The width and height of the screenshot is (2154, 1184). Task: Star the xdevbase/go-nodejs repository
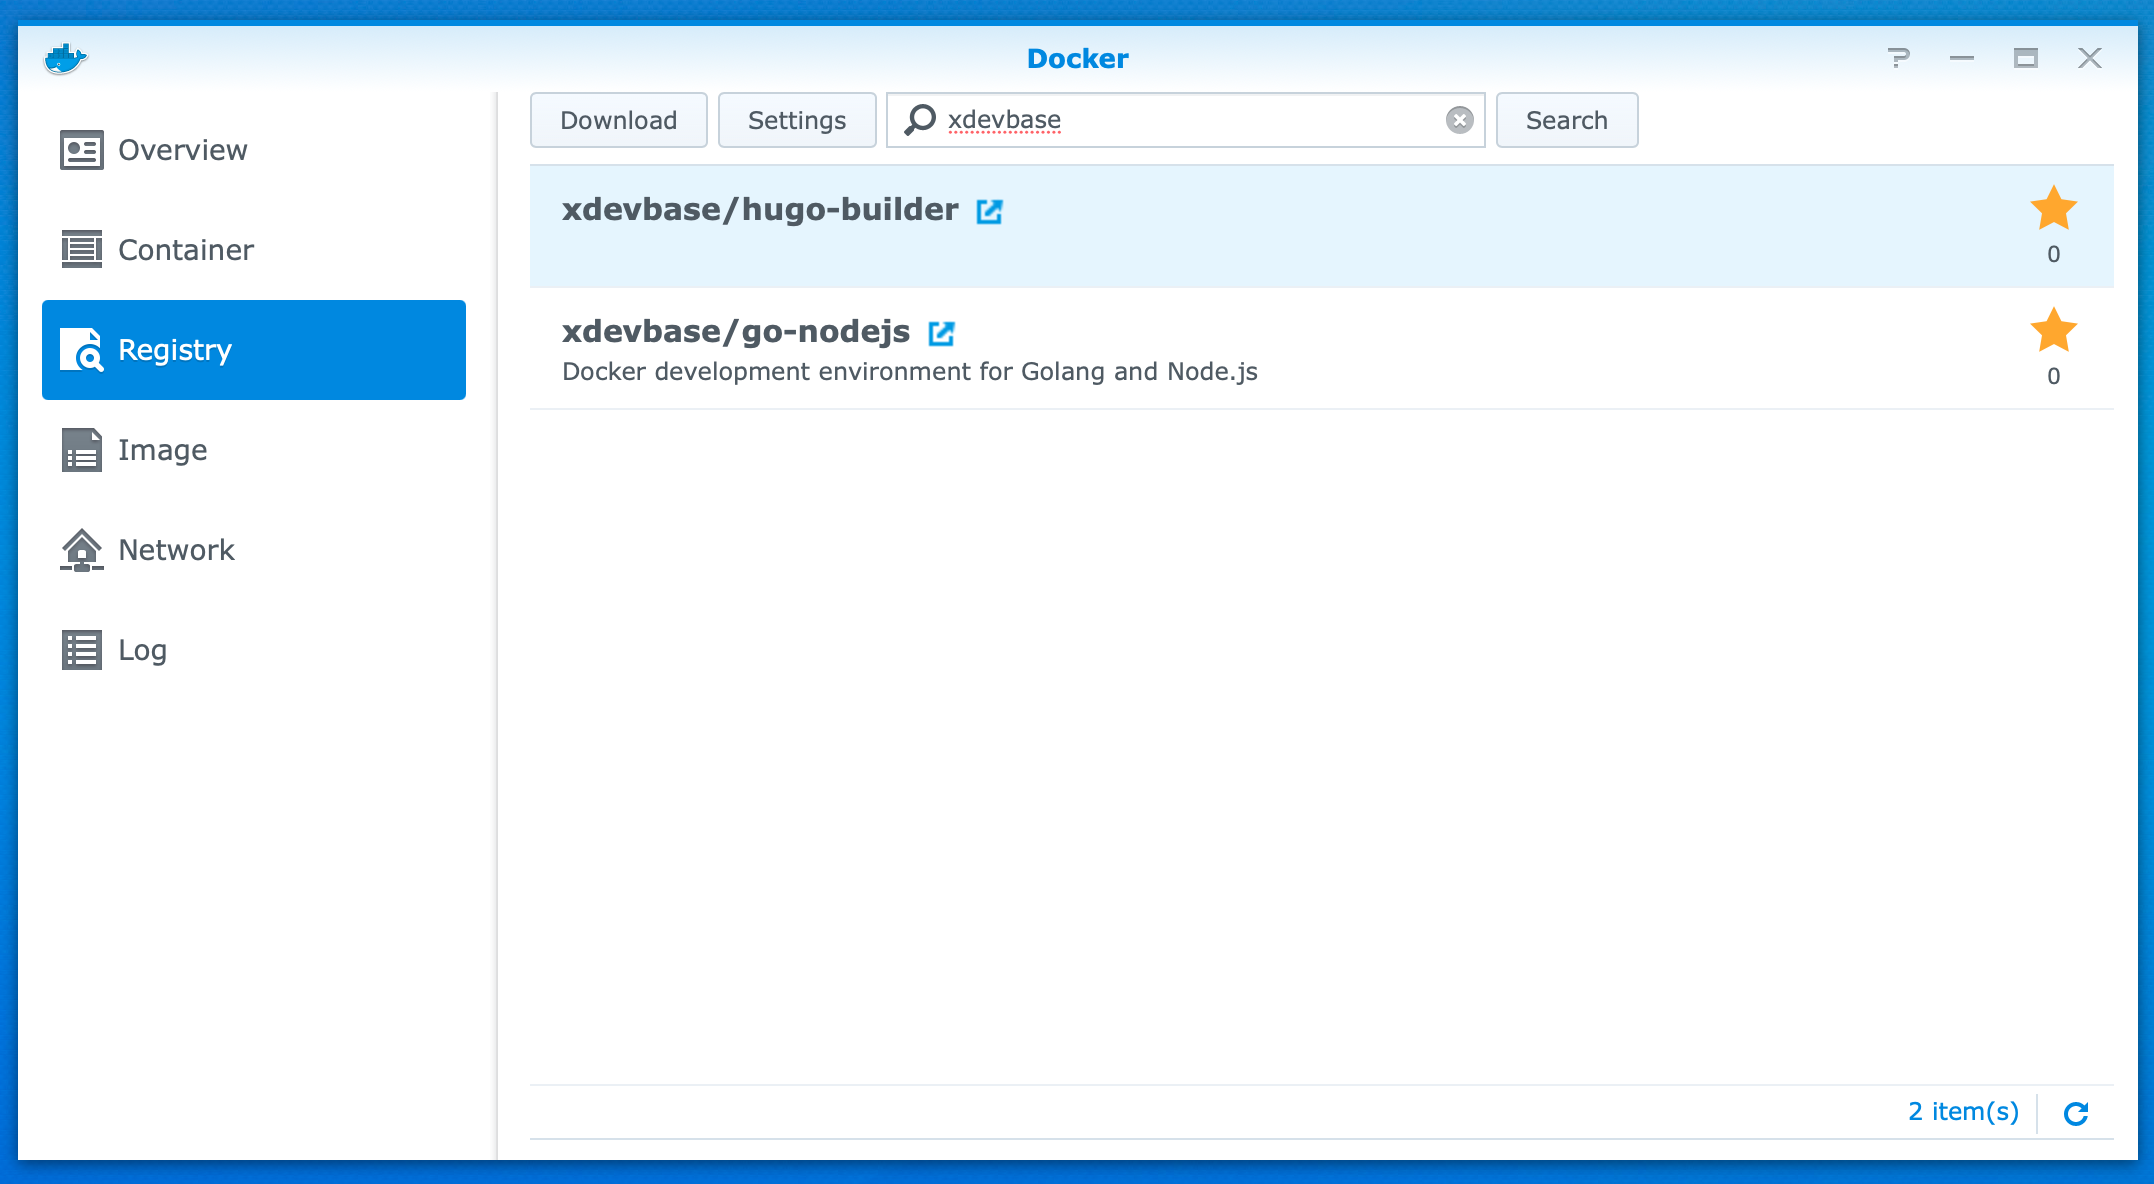pos(2053,331)
